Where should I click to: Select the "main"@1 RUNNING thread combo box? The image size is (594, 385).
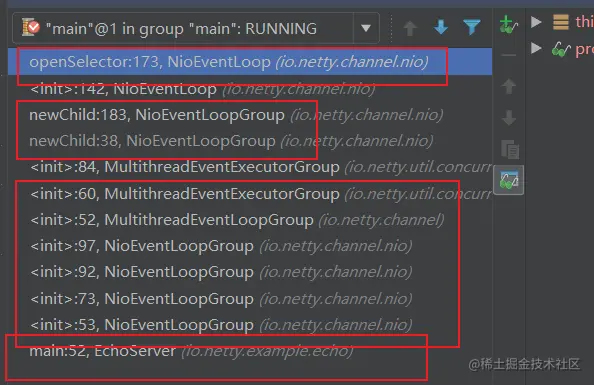tap(196, 28)
